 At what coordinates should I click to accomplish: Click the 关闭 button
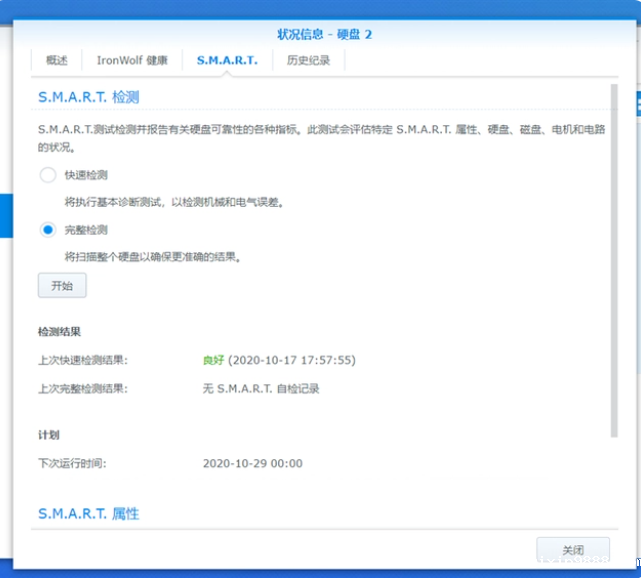pos(573,550)
